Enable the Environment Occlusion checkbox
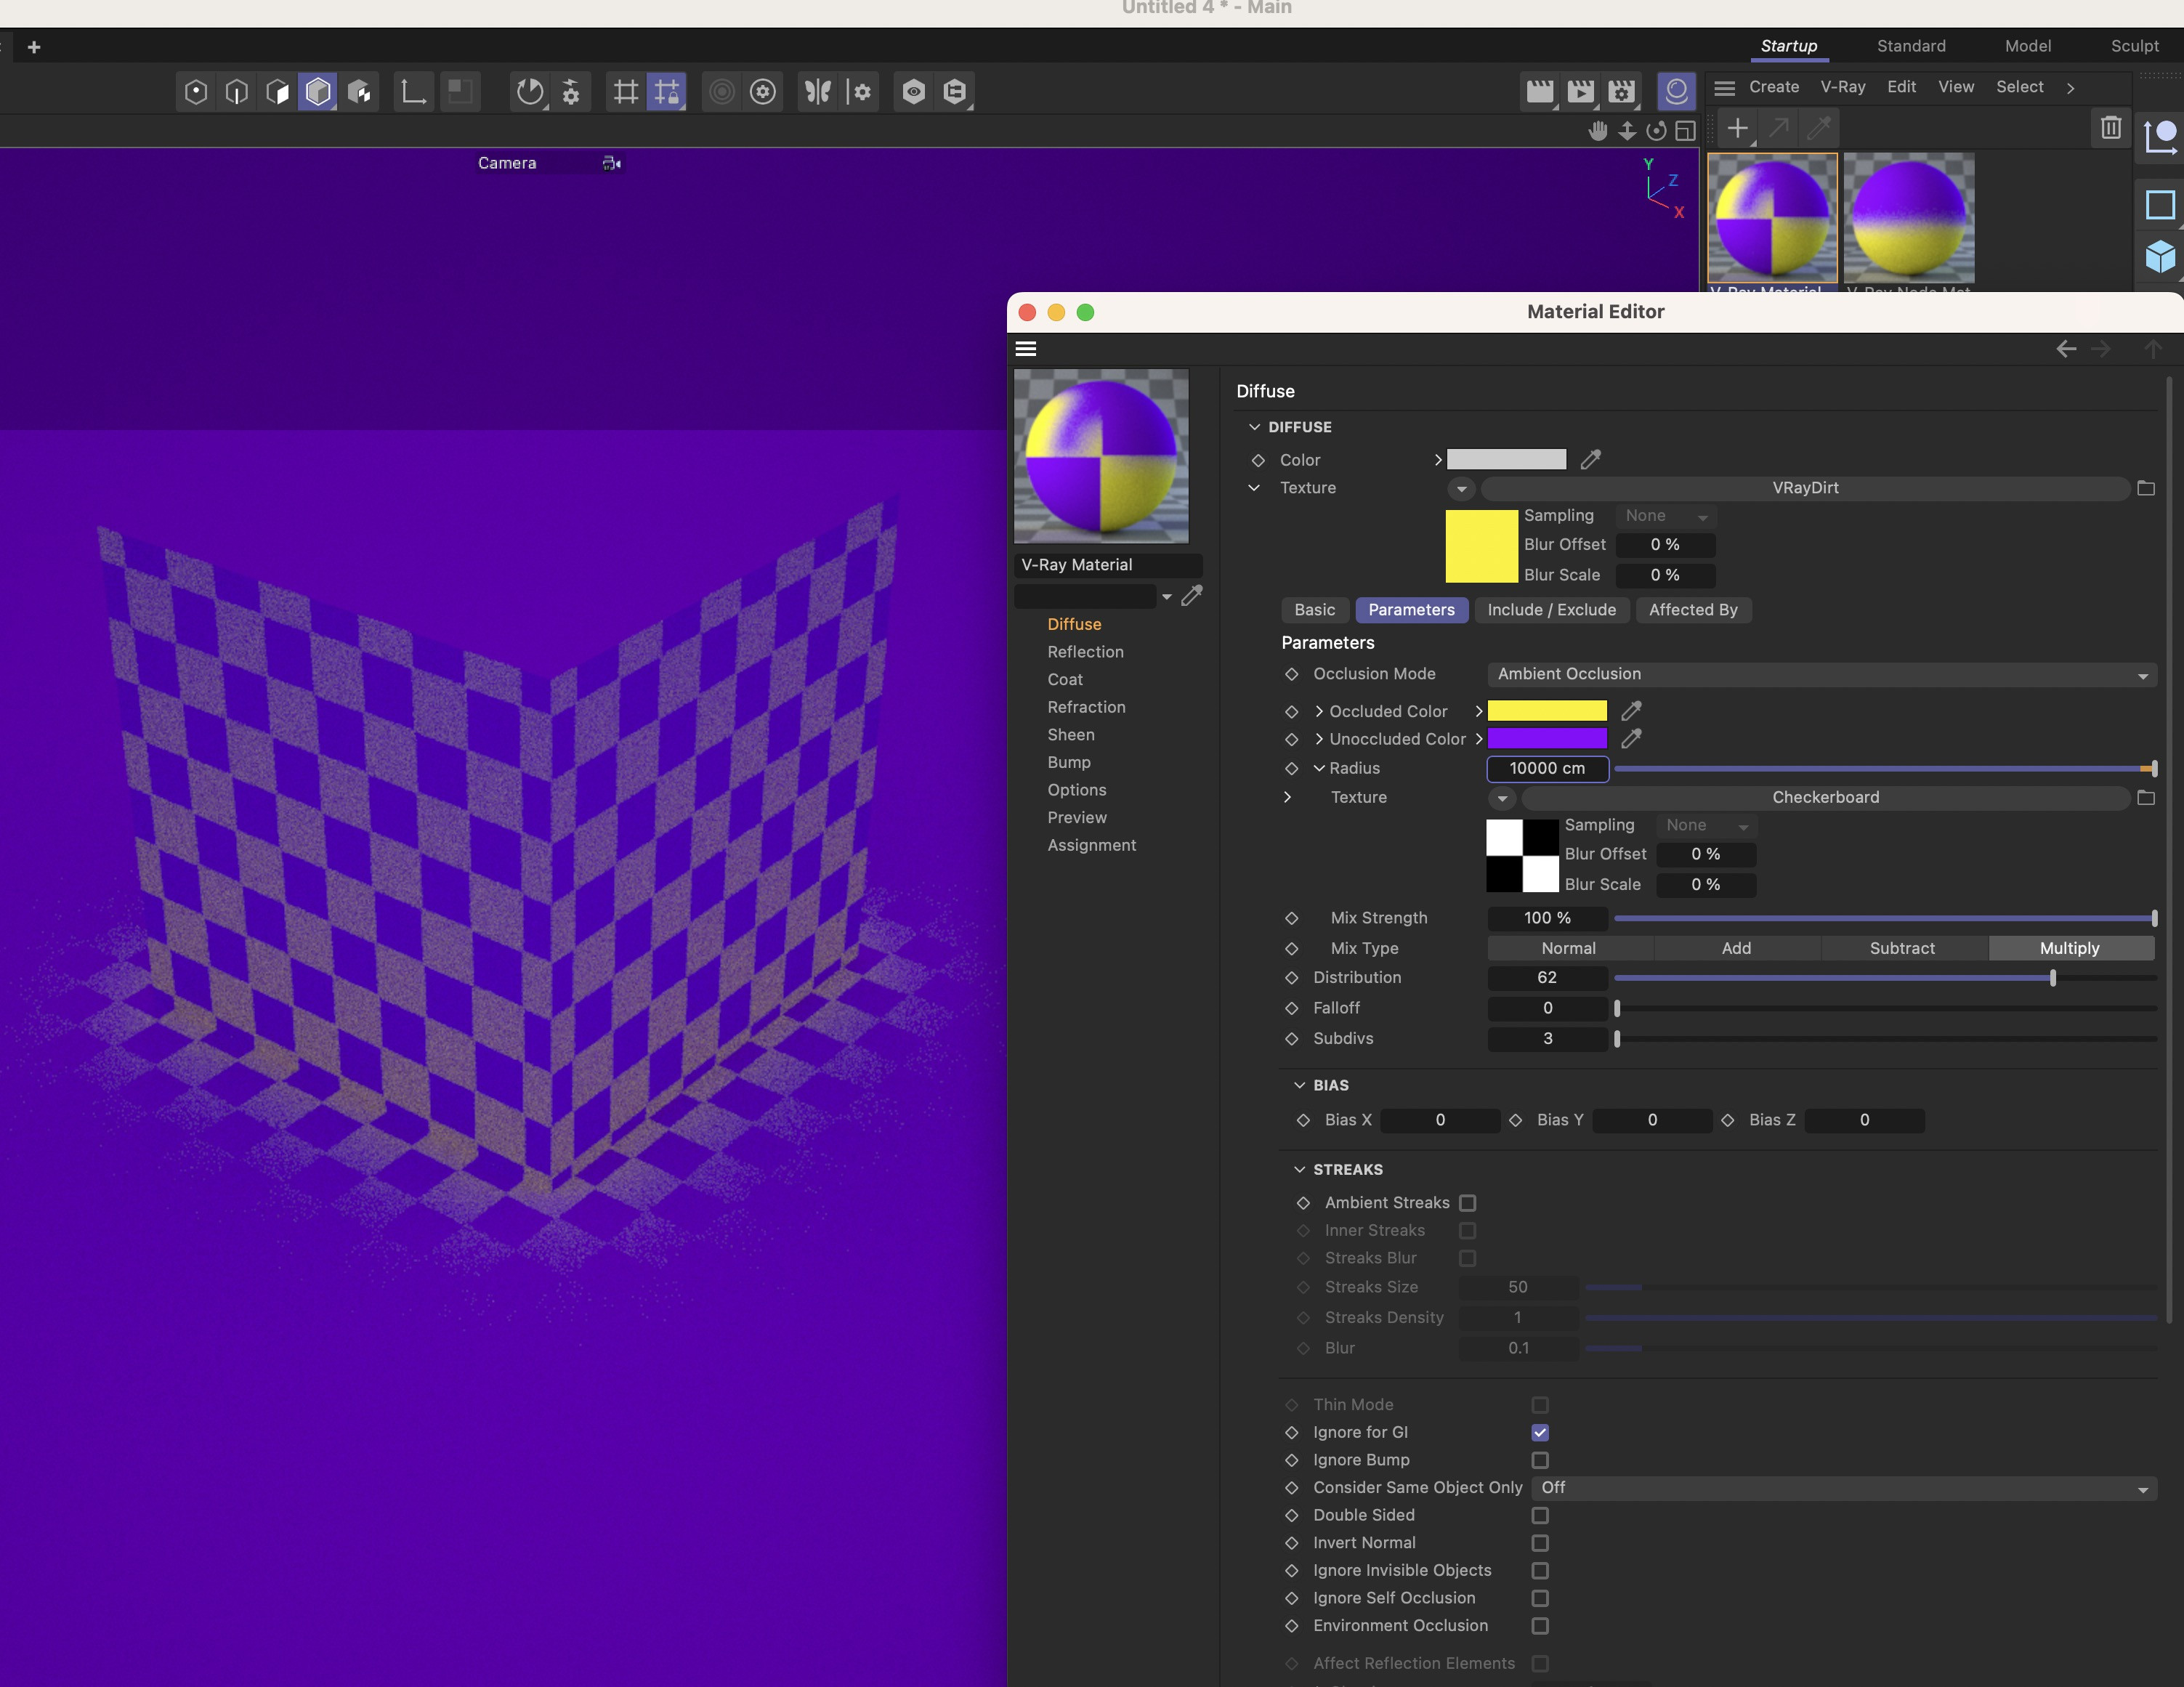 click(1540, 1627)
